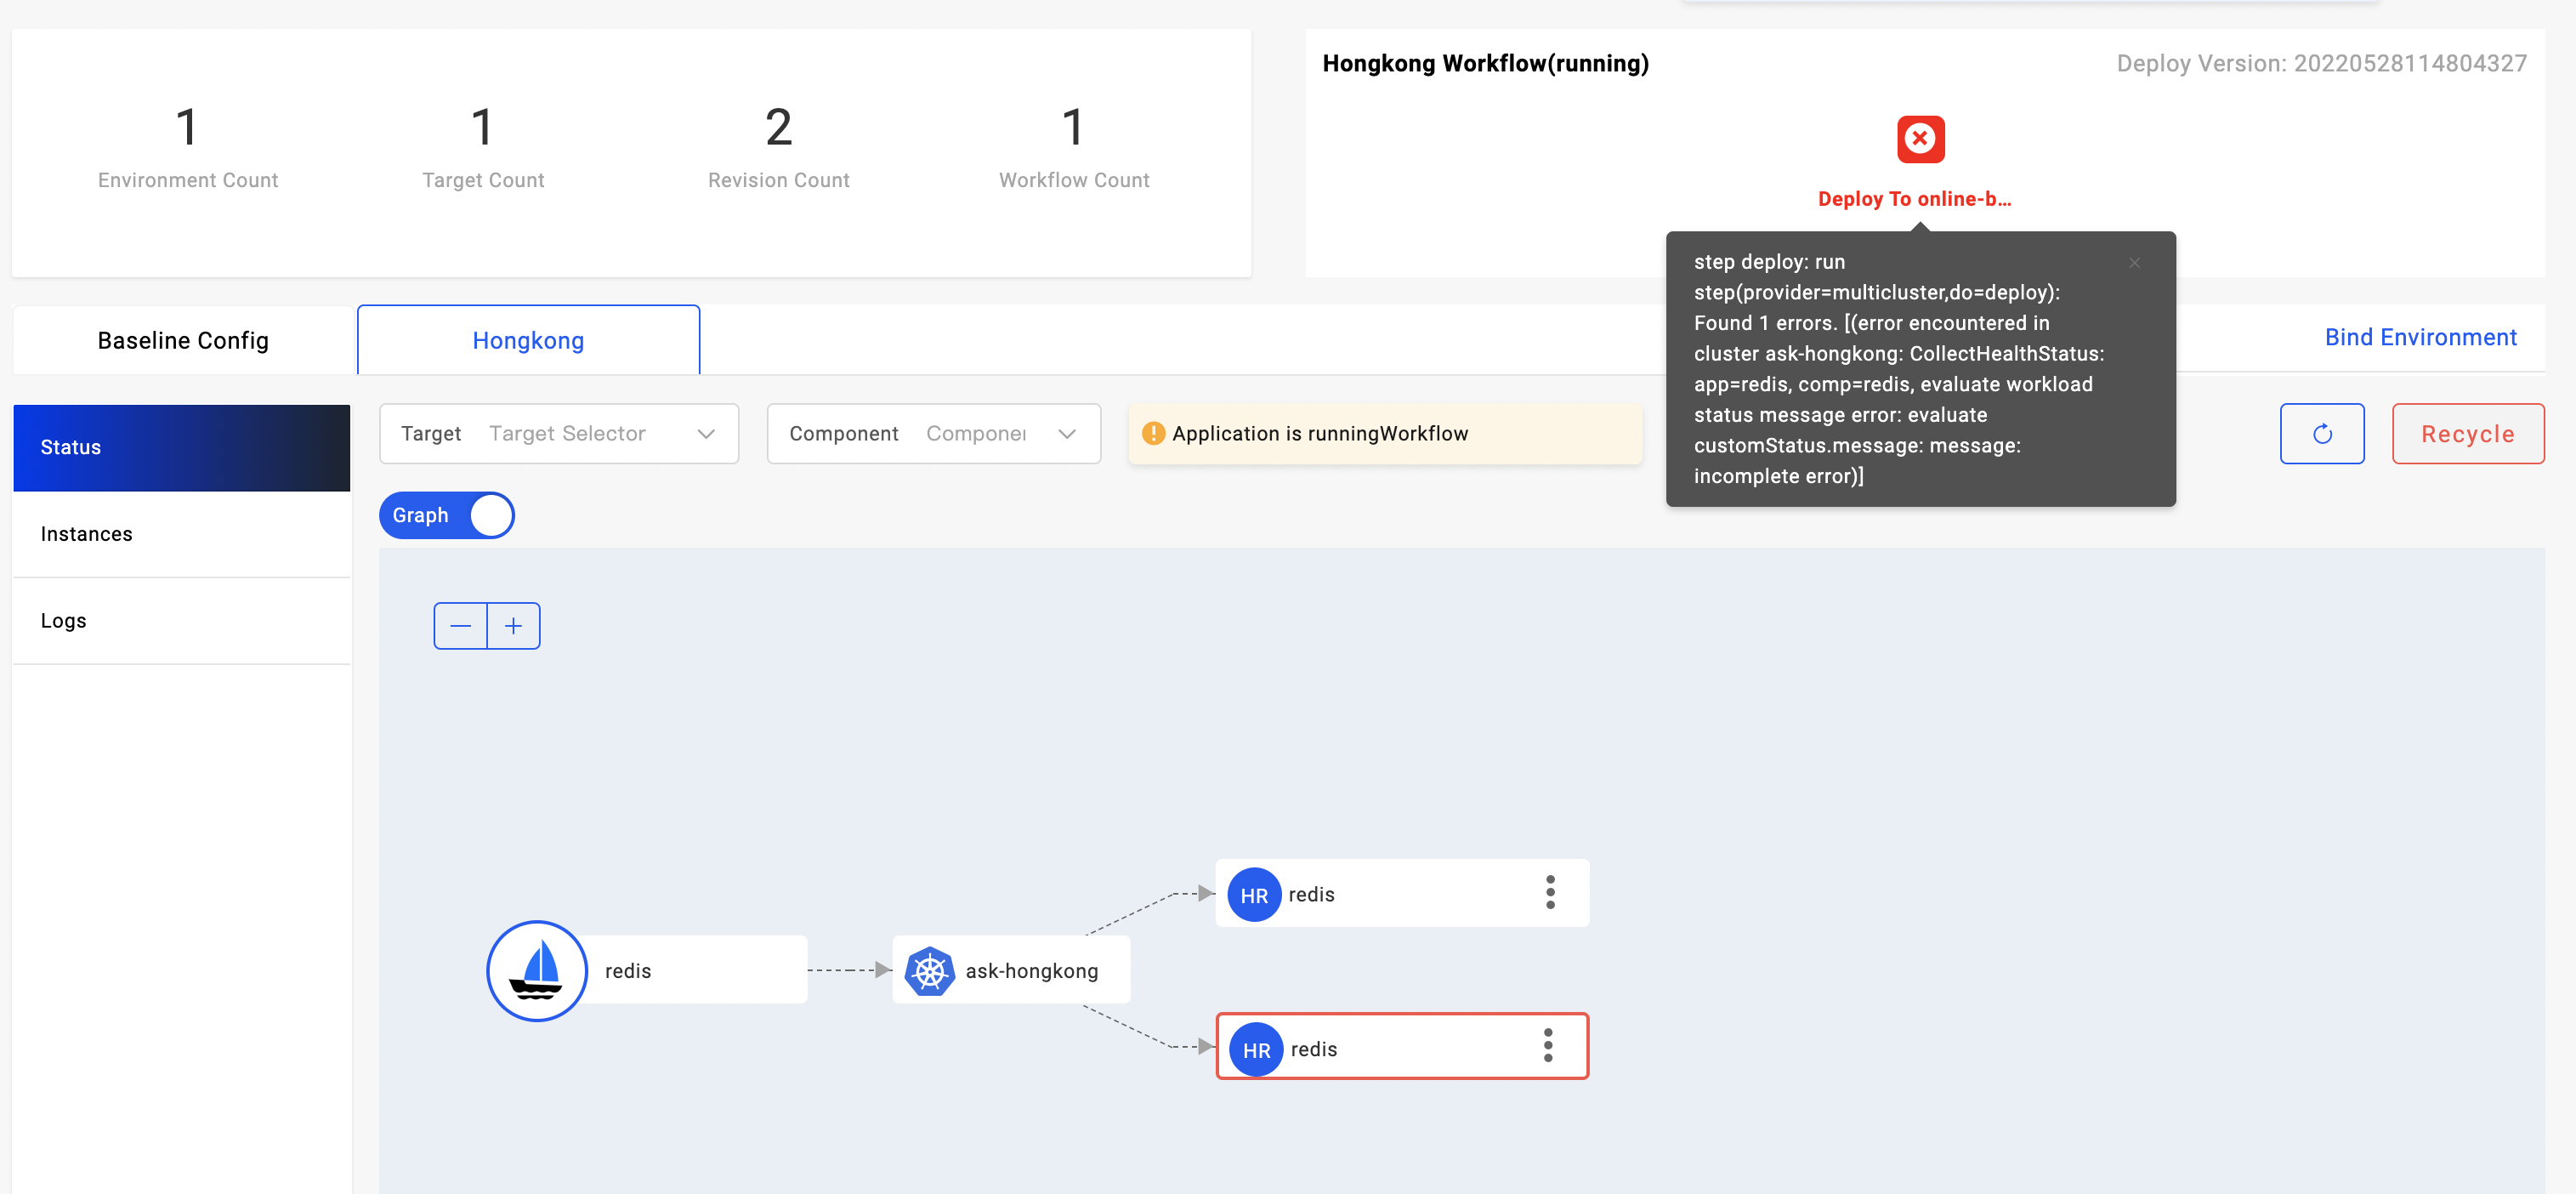The image size is (2576, 1194).
Task: Click the Hongkong Workflow(running) title
Action: [x=1485, y=64]
